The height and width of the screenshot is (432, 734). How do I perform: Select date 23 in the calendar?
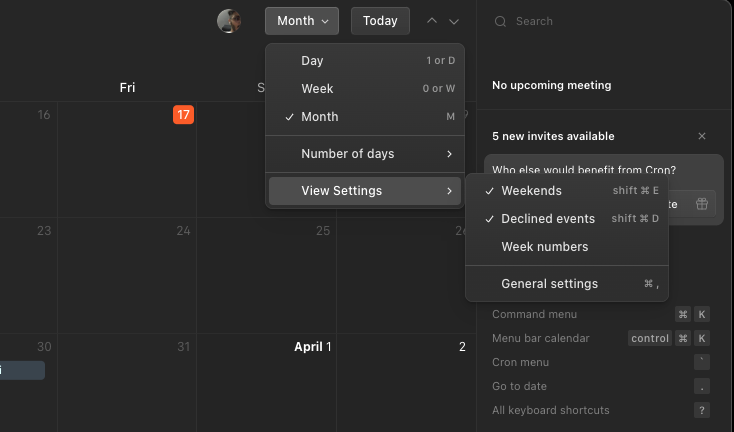[44, 231]
